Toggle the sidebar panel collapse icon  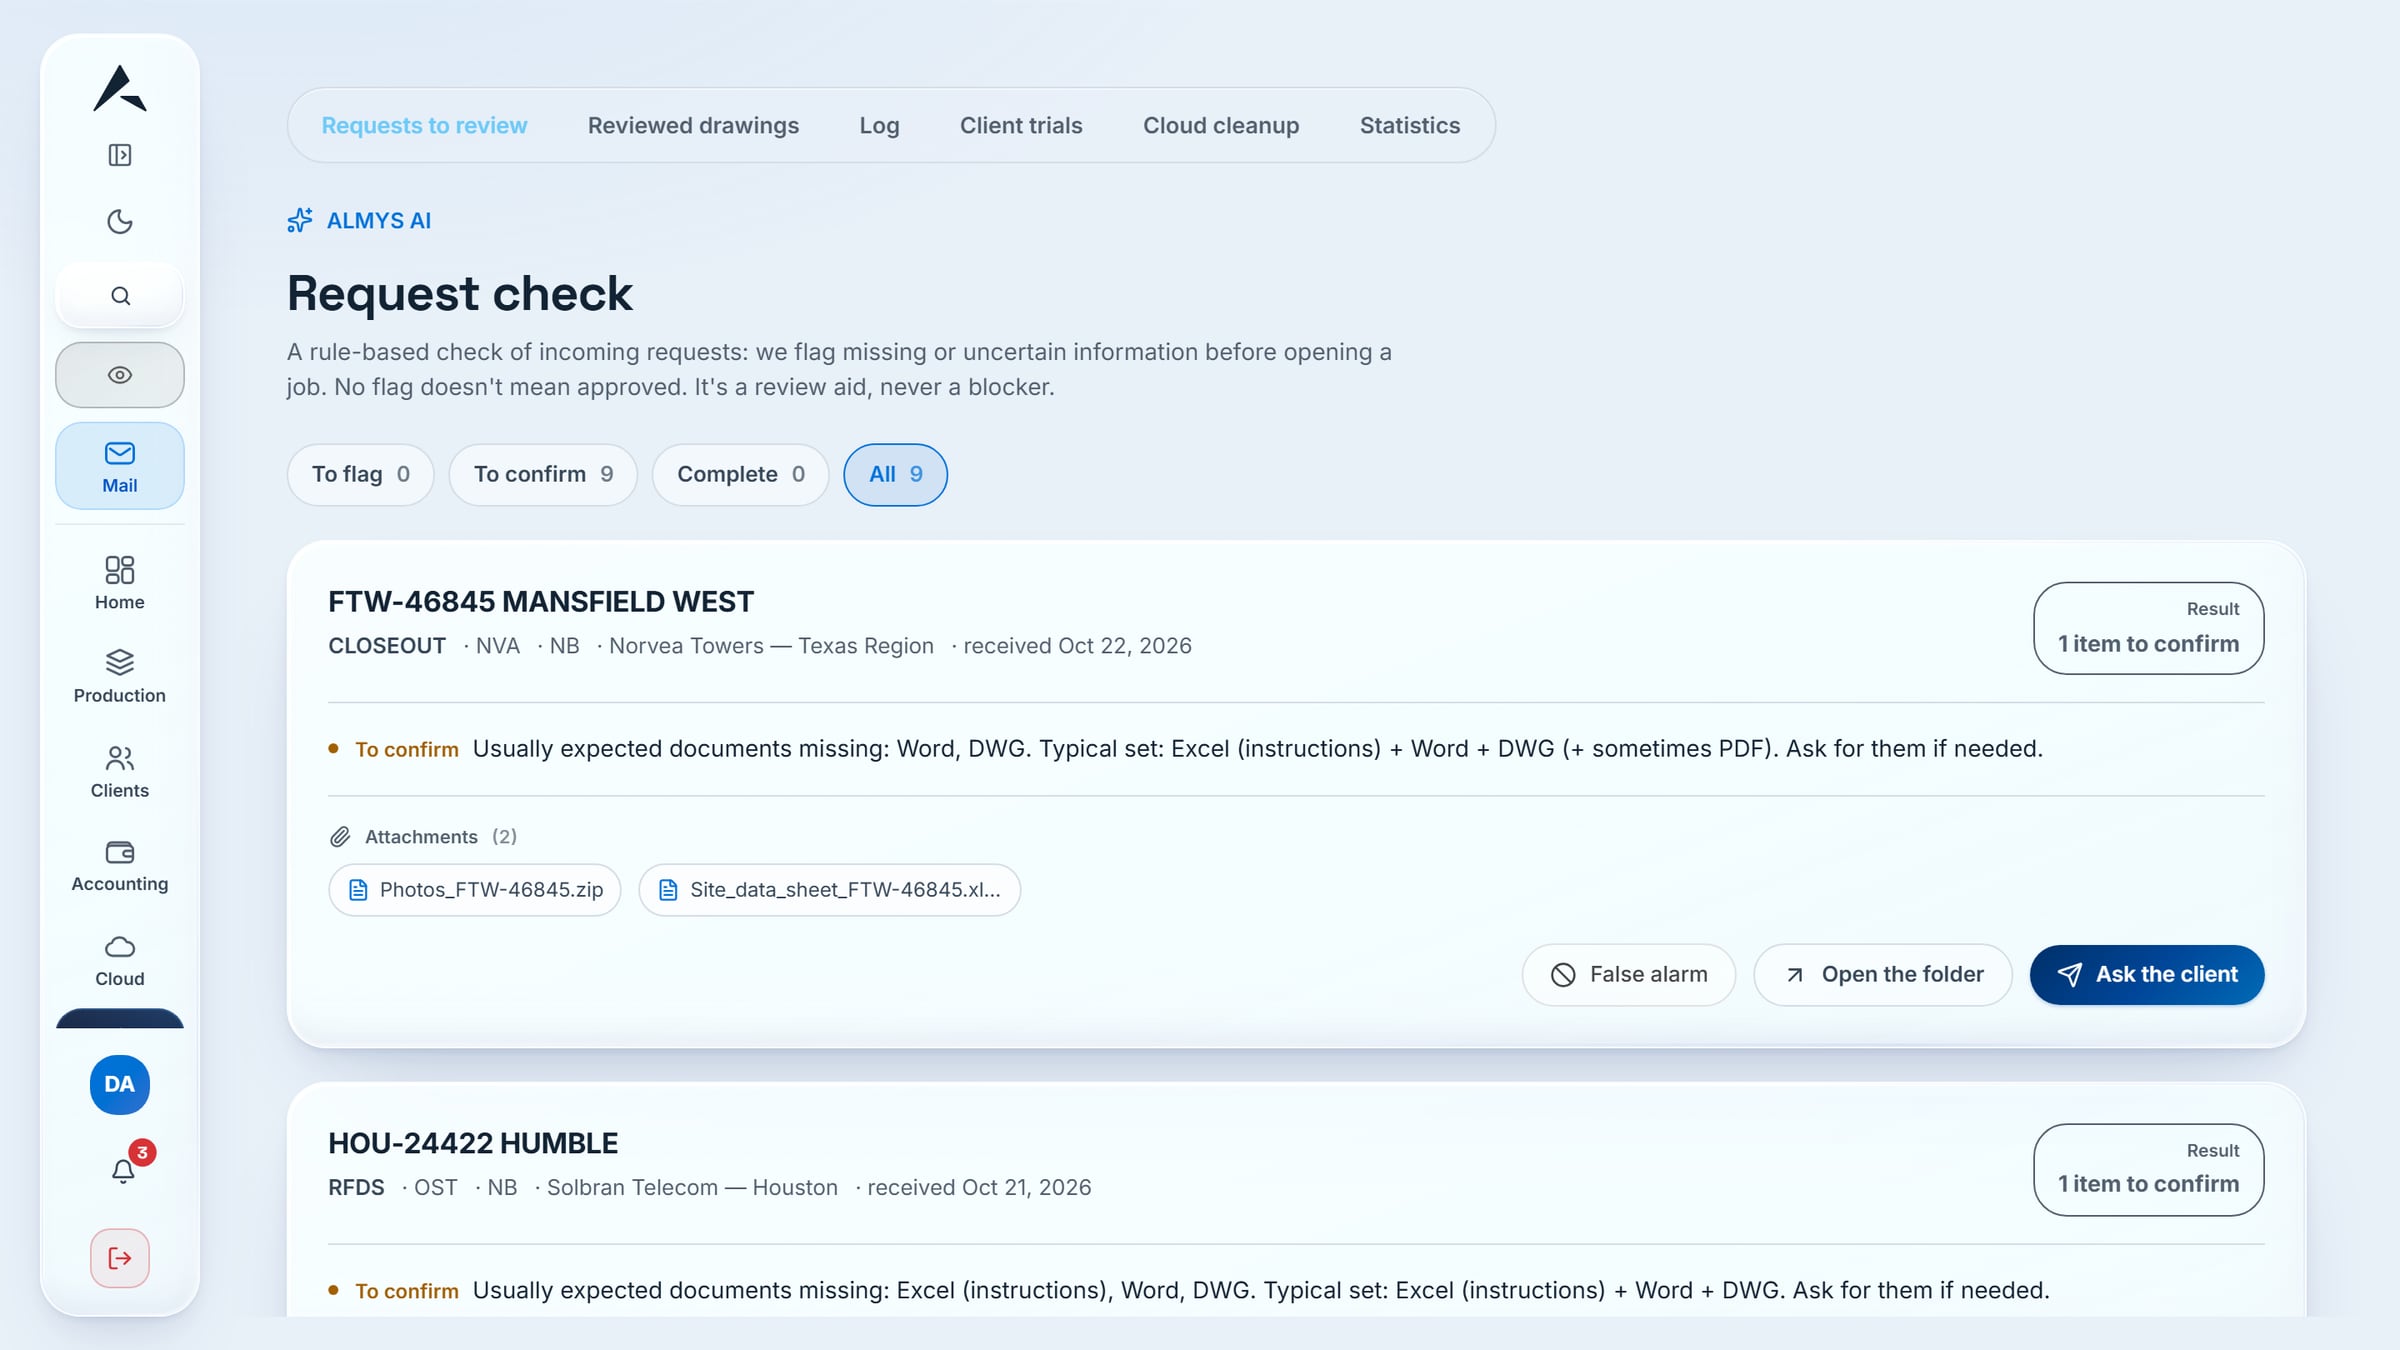tap(120, 155)
